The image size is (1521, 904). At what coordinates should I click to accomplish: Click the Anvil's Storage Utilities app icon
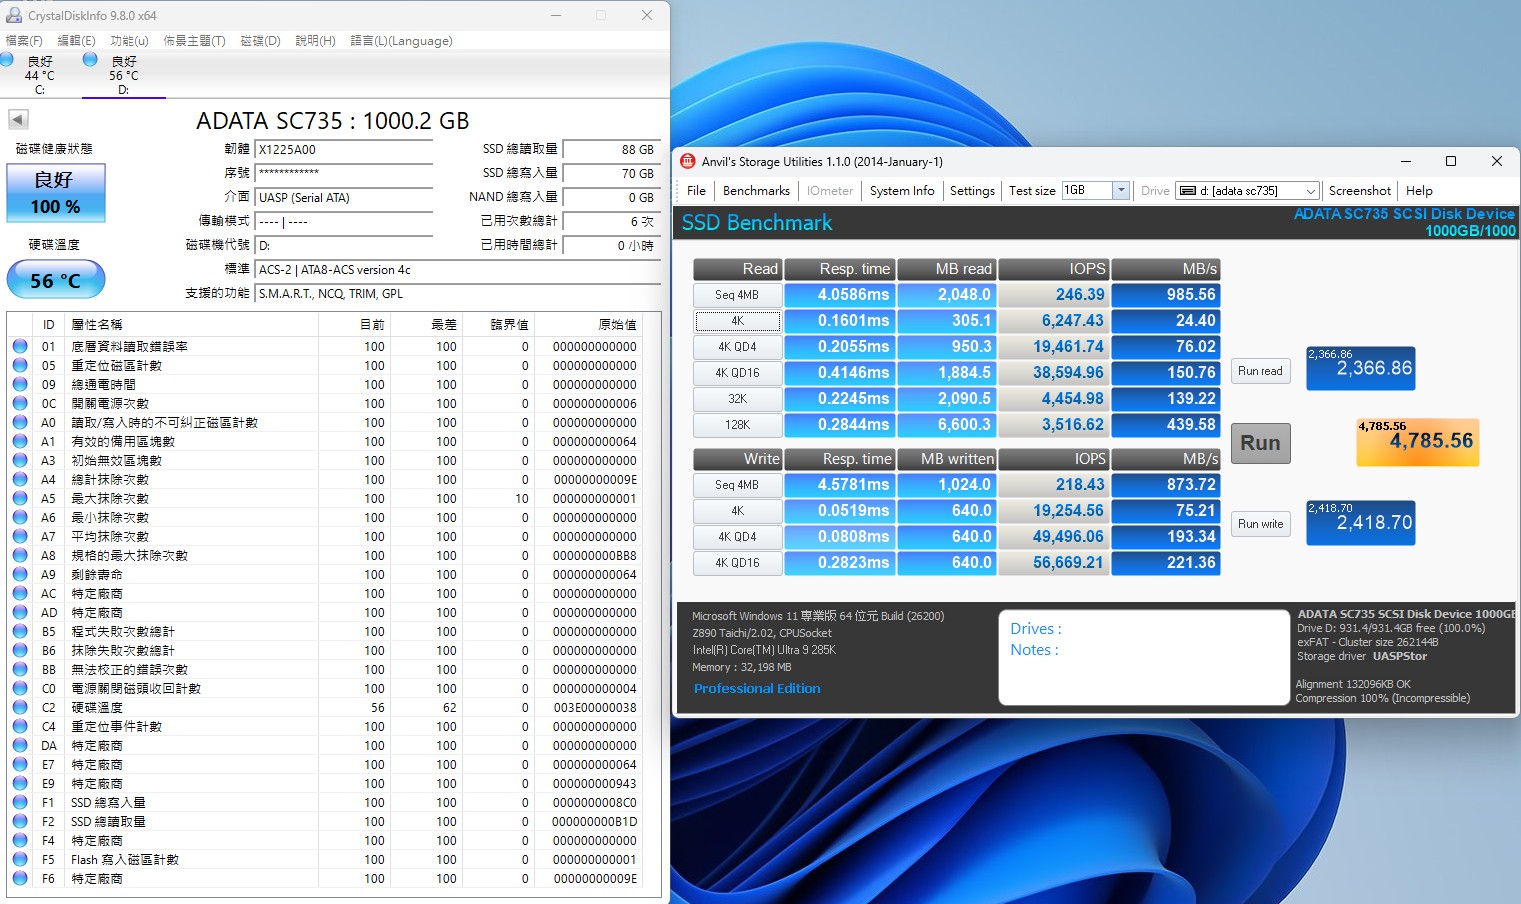click(x=687, y=161)
